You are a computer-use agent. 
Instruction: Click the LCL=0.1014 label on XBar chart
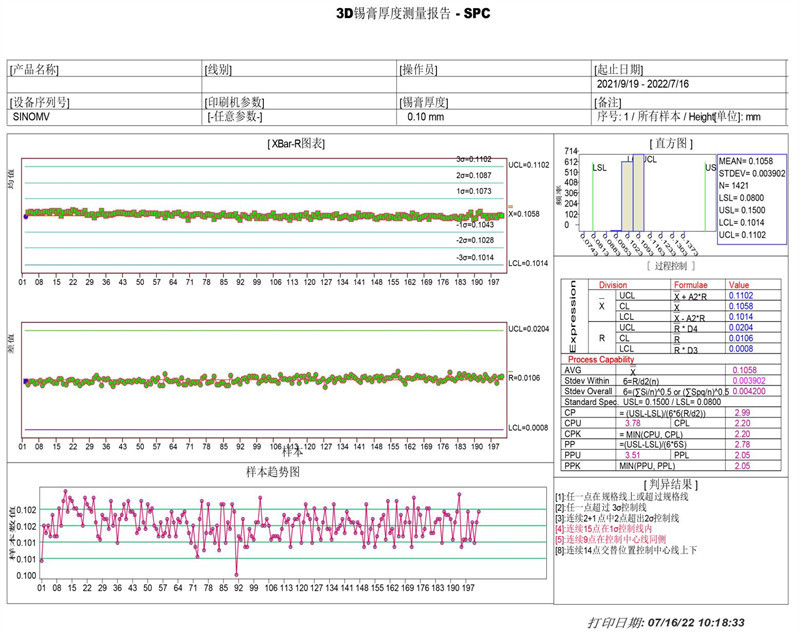(529, 262)
